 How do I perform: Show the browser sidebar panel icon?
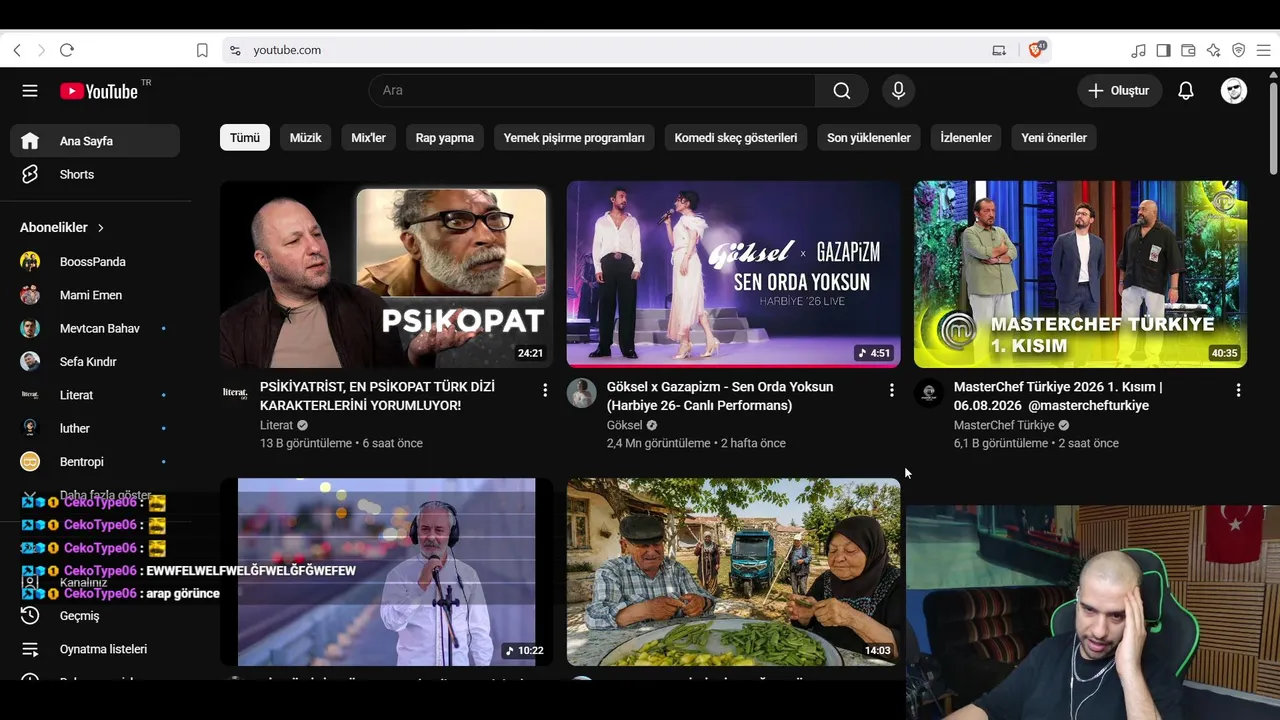(x=1163, y=50)
